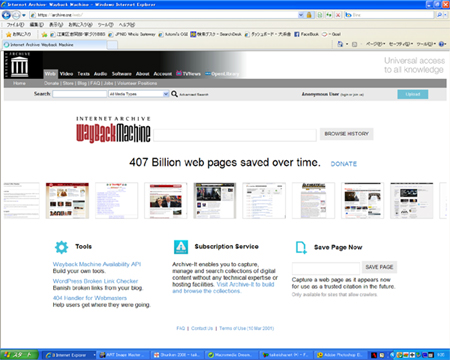Viewport: 450px width, 360px height.
Task: Click the browser Stop (red X) icon
Action: tap(338, 15)
